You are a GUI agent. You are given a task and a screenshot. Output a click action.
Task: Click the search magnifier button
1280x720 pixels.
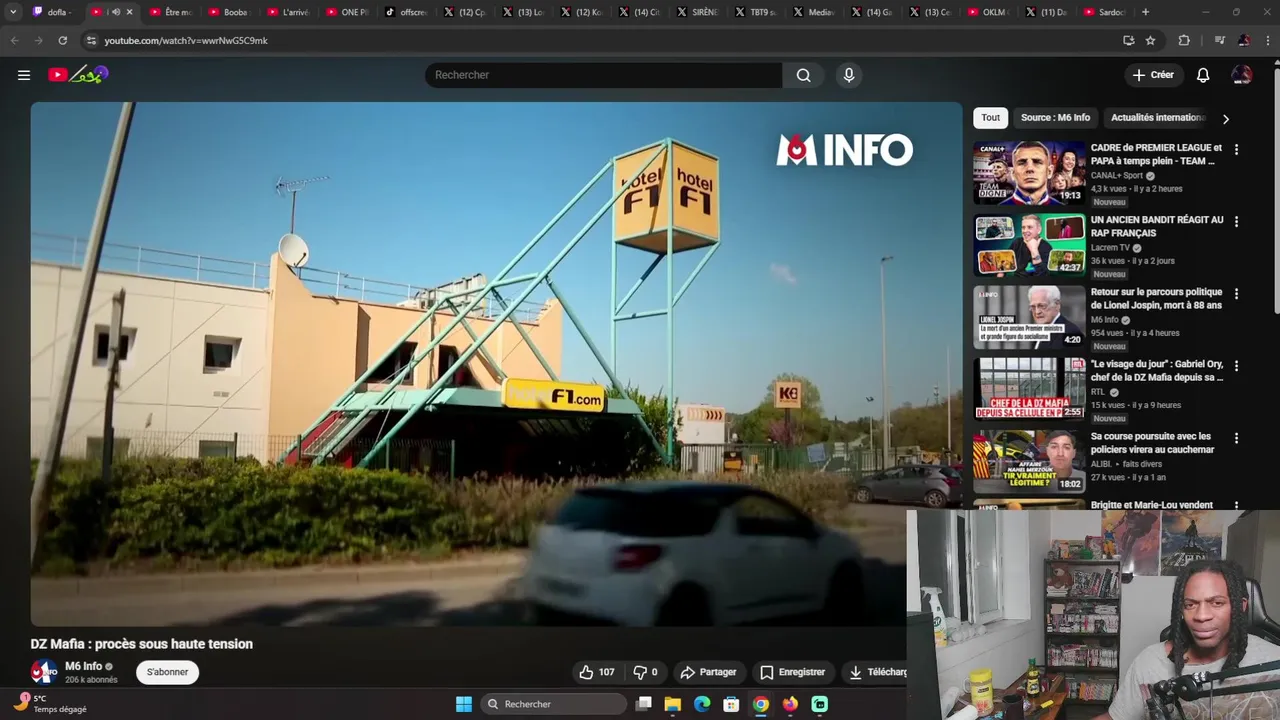click(x=803, y=75)
